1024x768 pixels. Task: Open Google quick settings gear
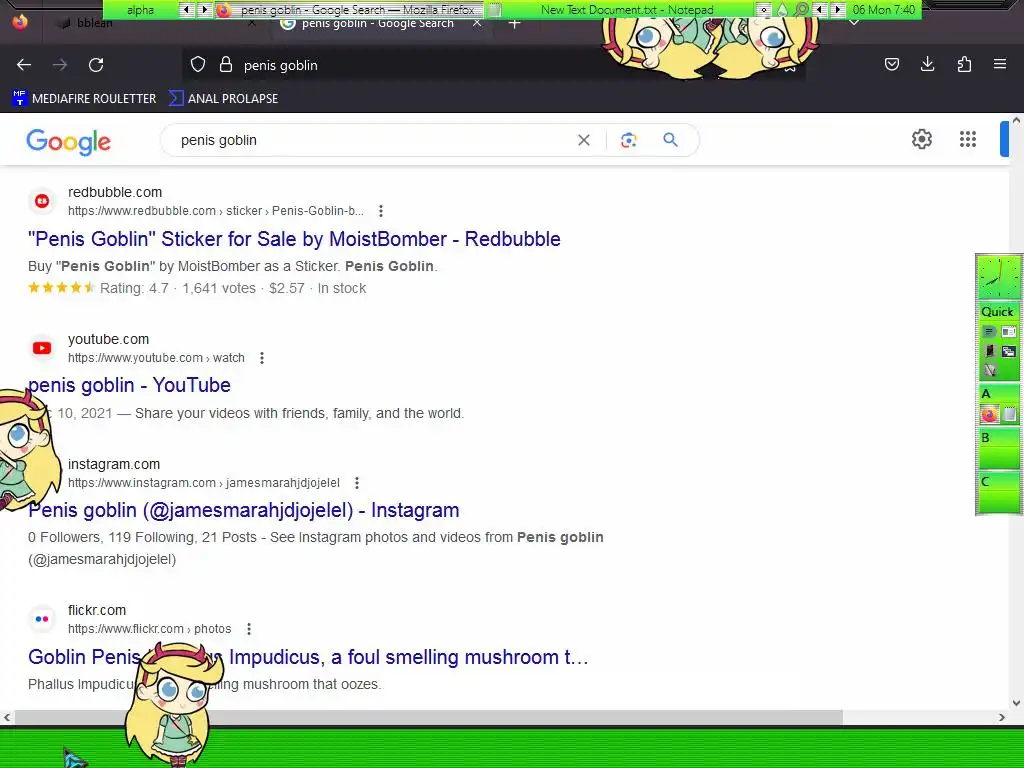tap(921, 139)
